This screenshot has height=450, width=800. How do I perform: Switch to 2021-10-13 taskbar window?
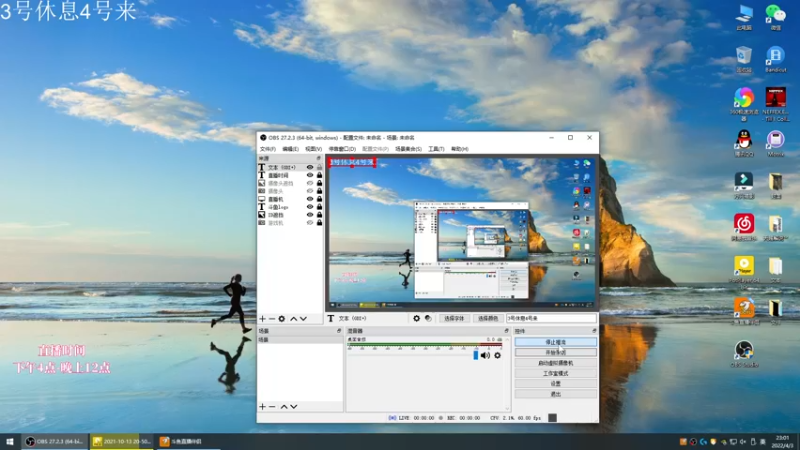(122, 442)
